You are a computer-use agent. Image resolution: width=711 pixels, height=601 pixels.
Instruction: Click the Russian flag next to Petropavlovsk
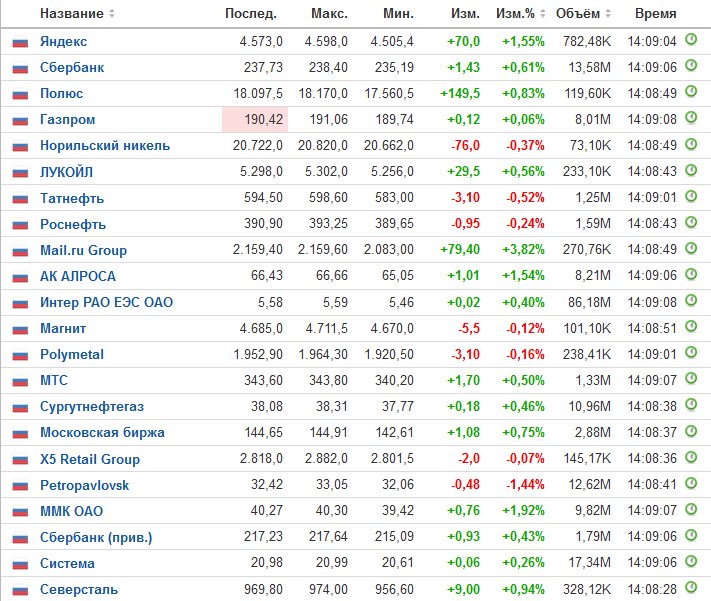click(x=20, y=486)
